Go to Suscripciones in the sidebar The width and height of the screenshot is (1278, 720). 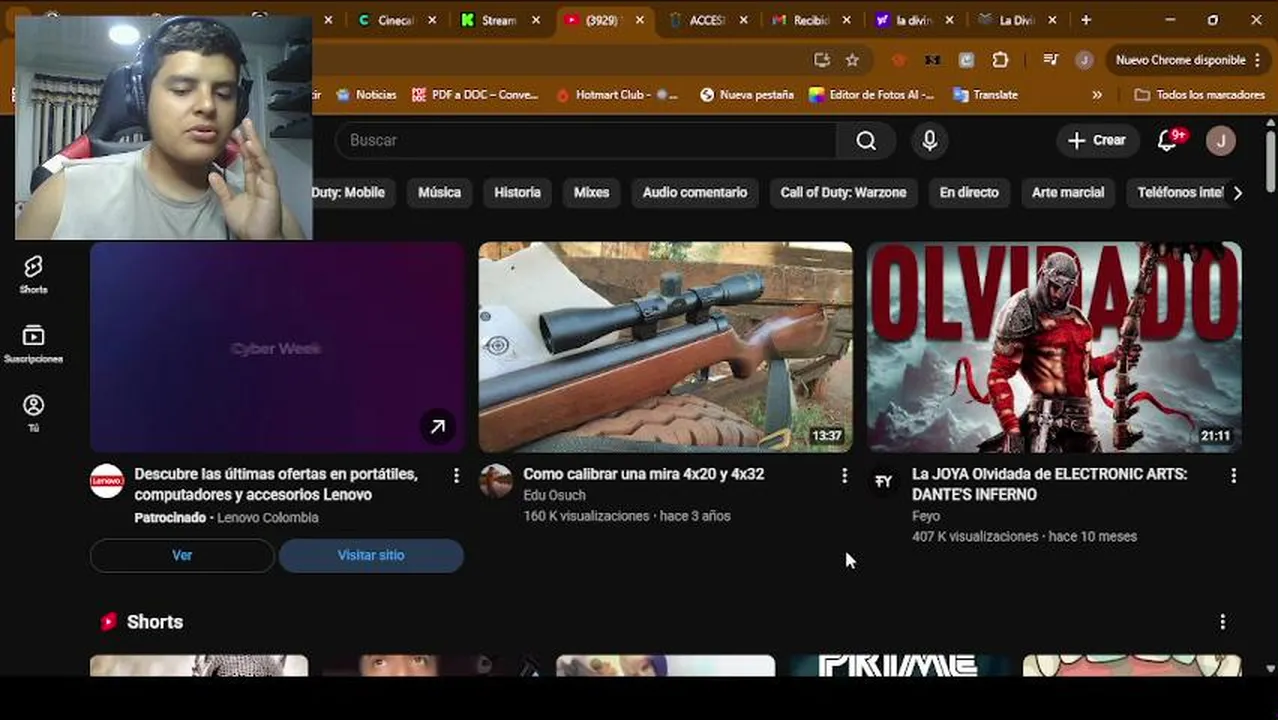[33, 344]
